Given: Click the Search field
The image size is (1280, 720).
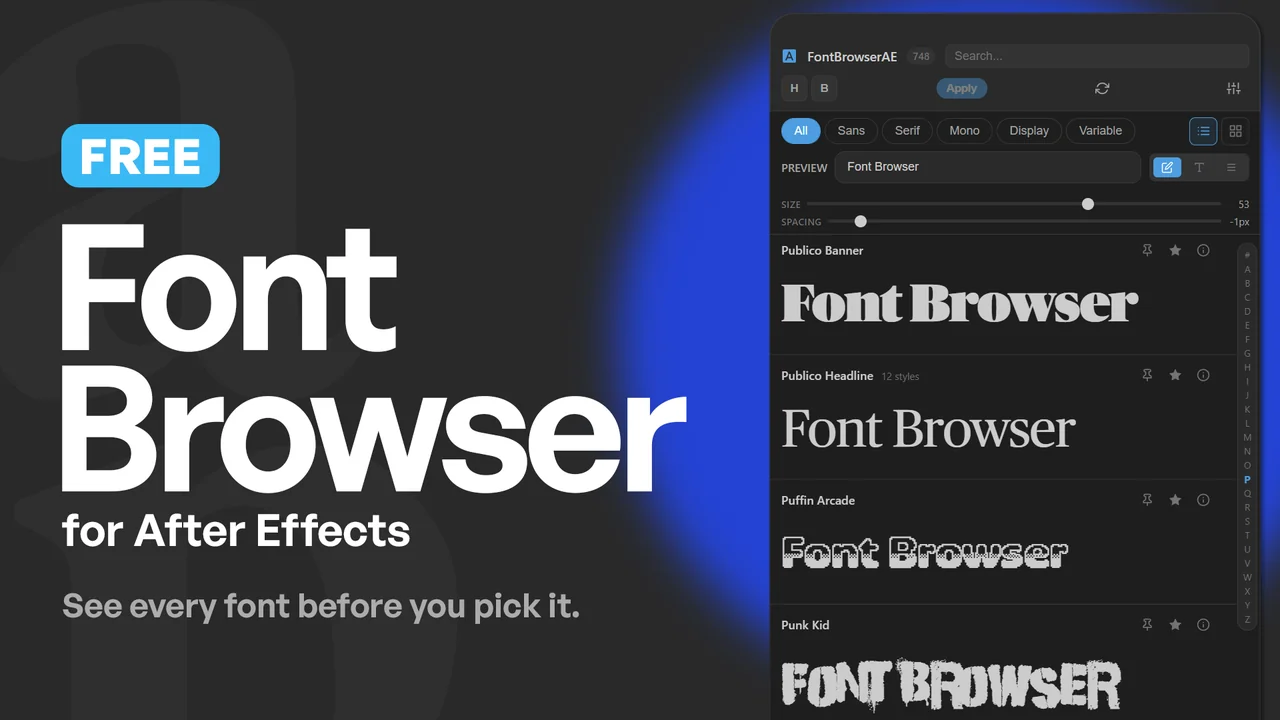Looking at the screenshot, I should [x=1097, y=56].
